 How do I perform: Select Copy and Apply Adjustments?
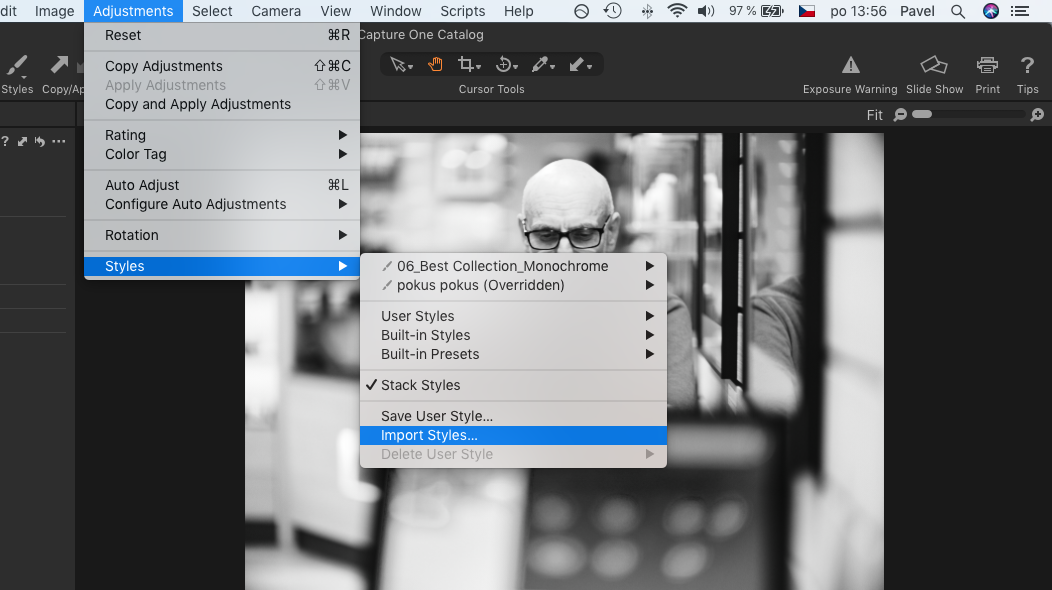(x=198, y=104)
